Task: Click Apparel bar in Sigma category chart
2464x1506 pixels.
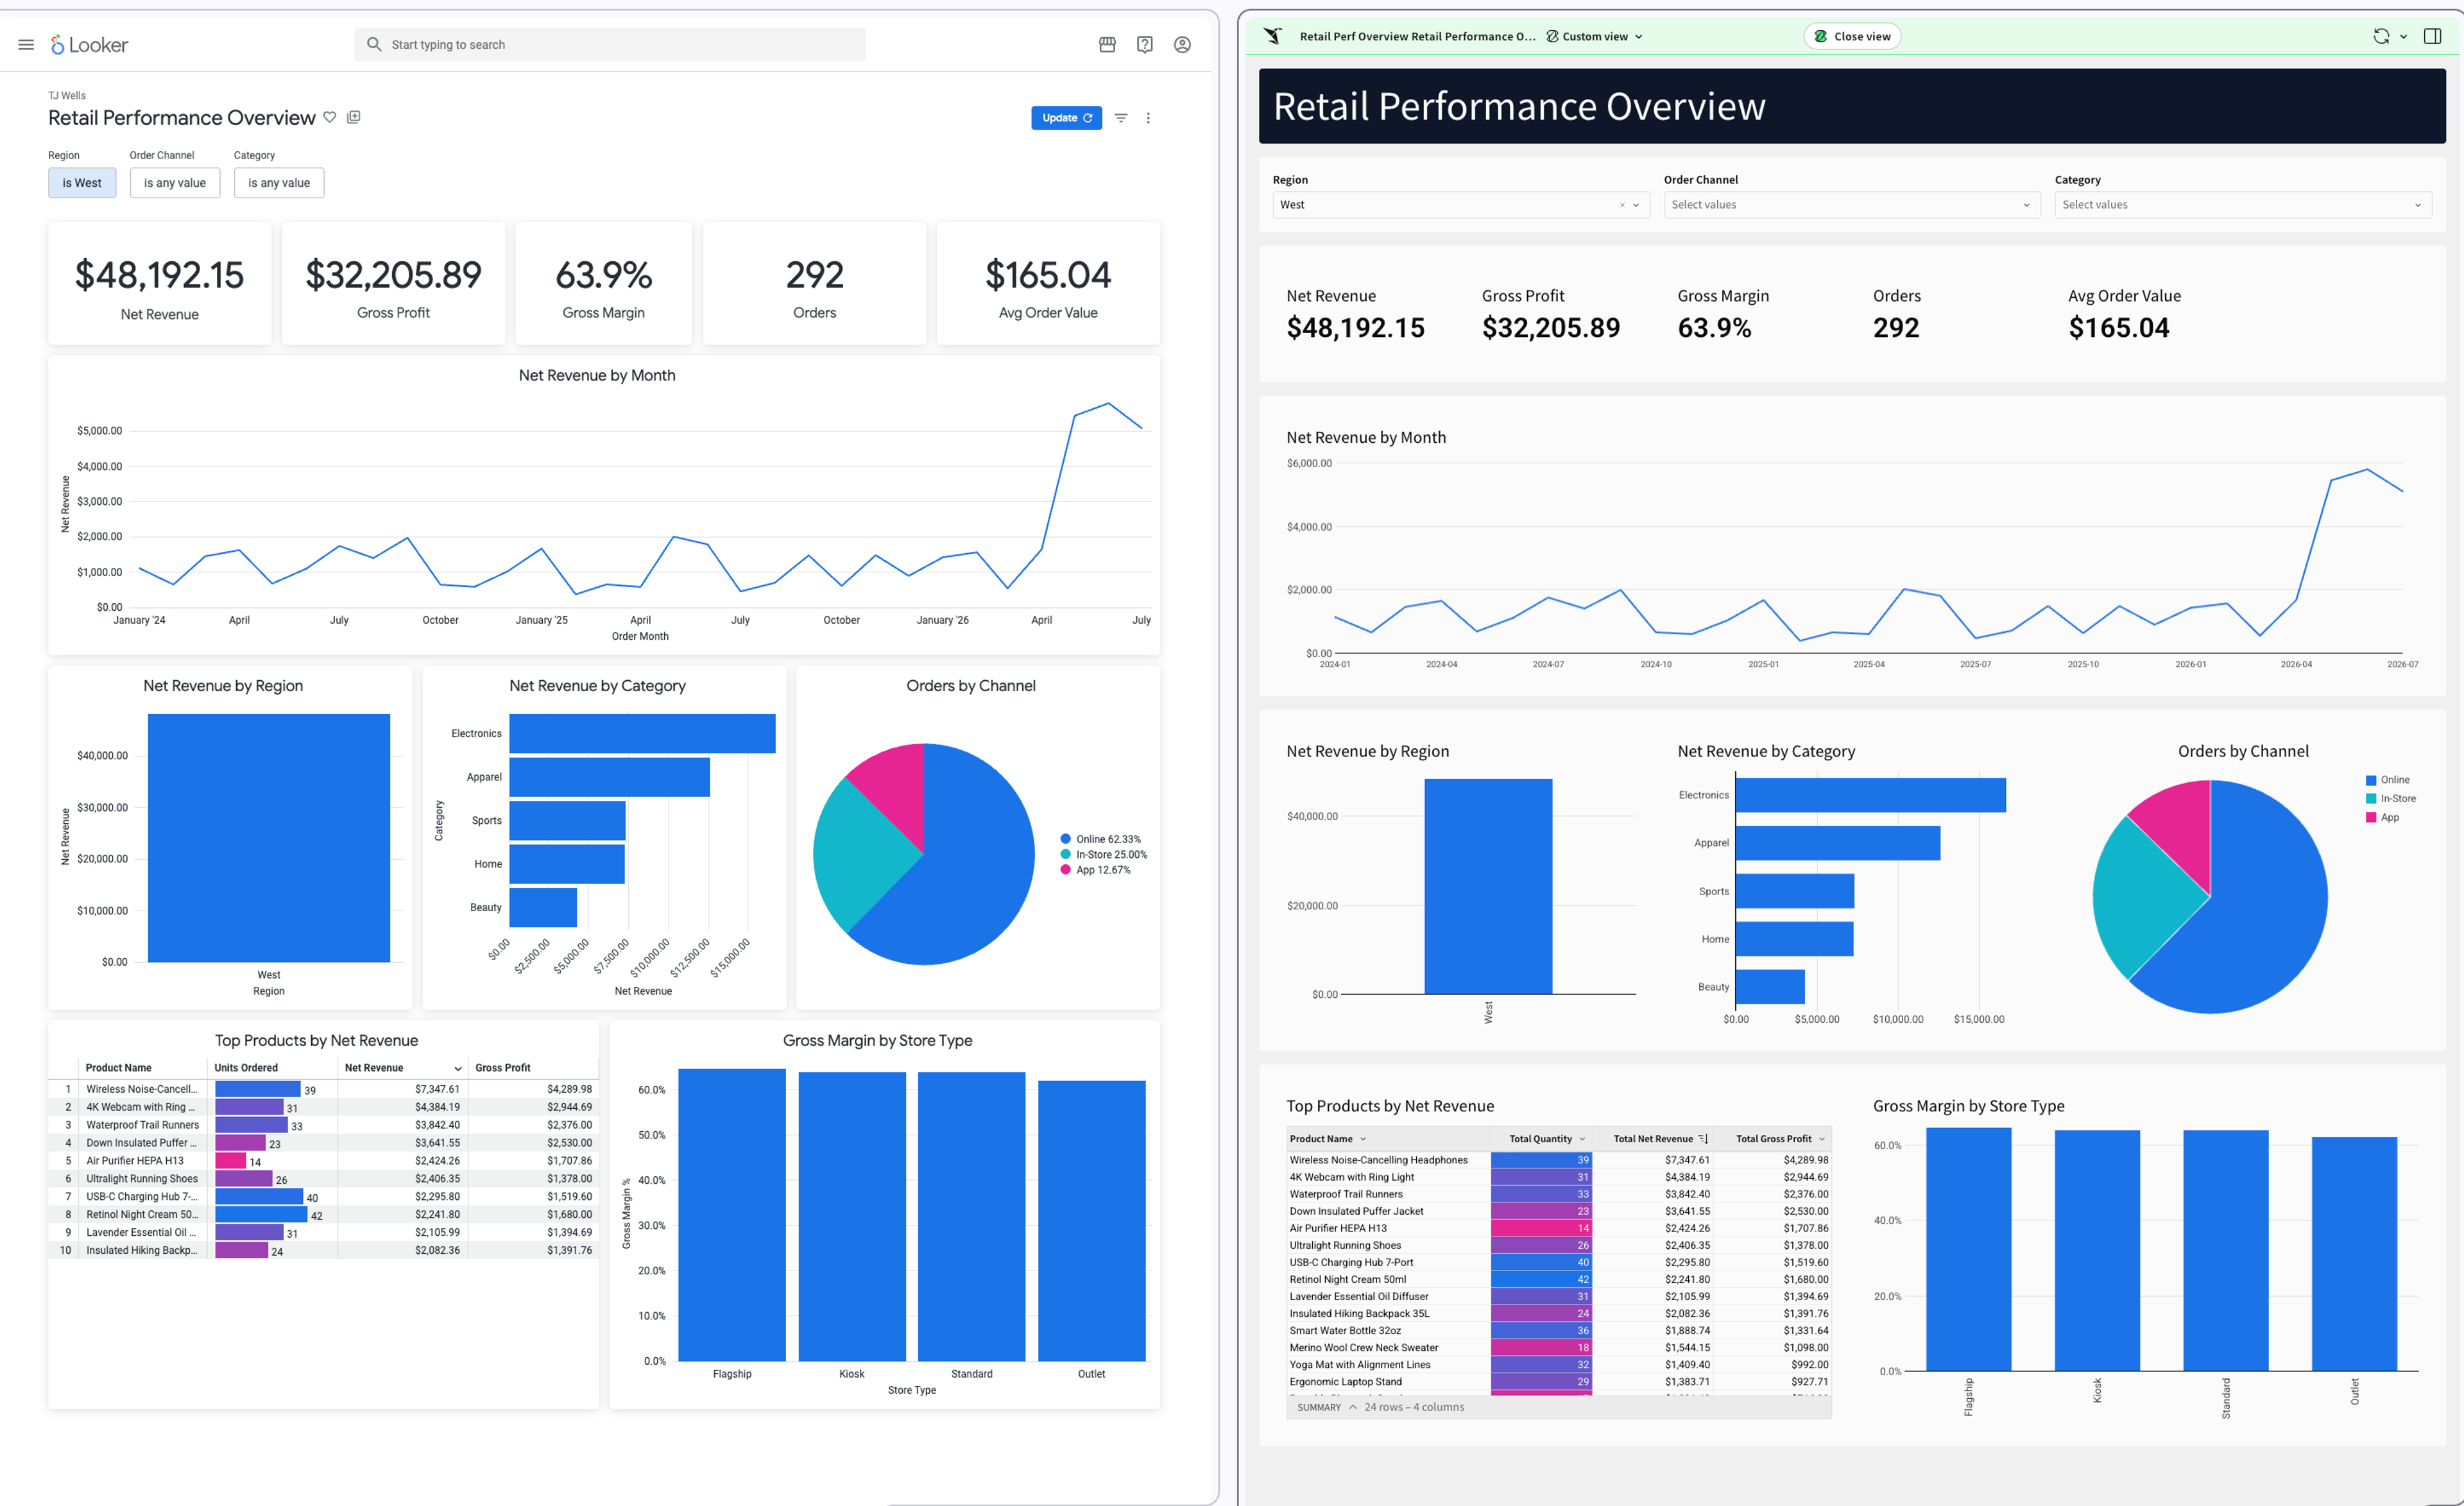Action: [1838, 843]
